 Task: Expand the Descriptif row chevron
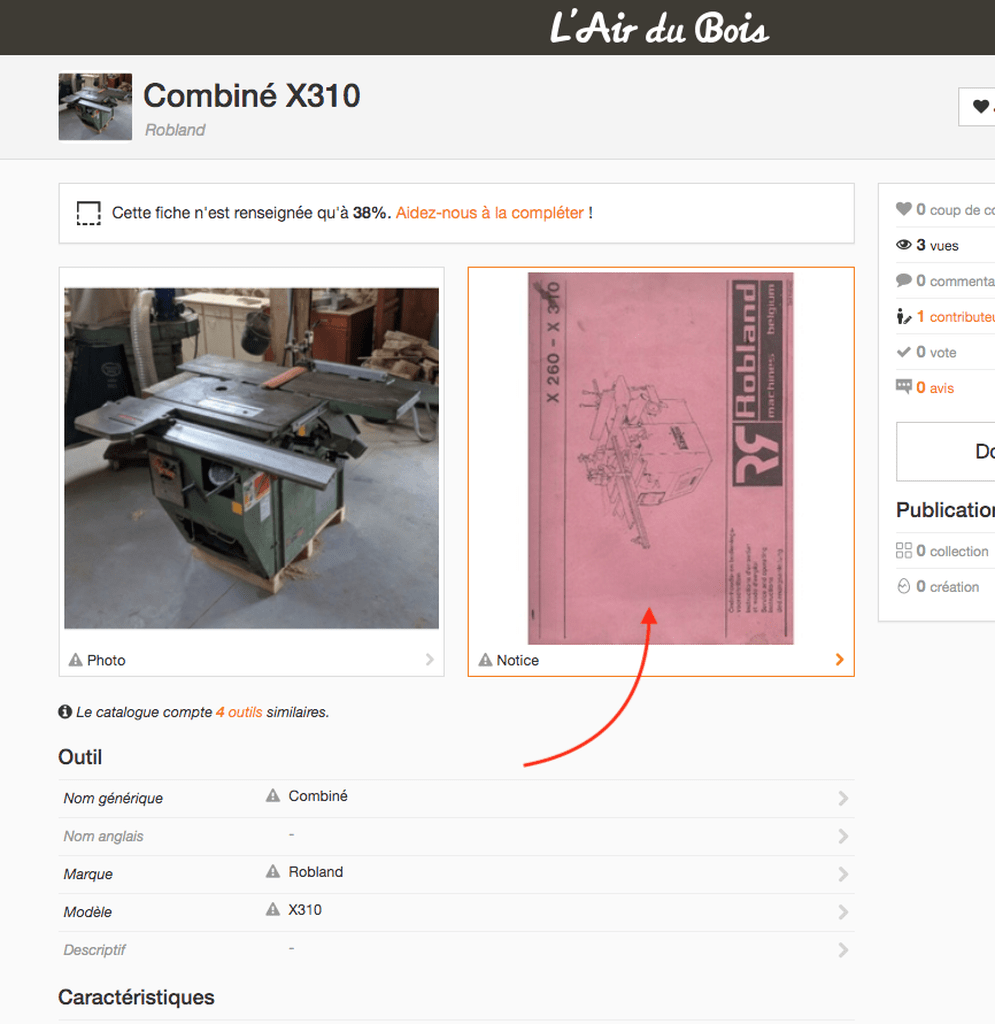[843, 950]
